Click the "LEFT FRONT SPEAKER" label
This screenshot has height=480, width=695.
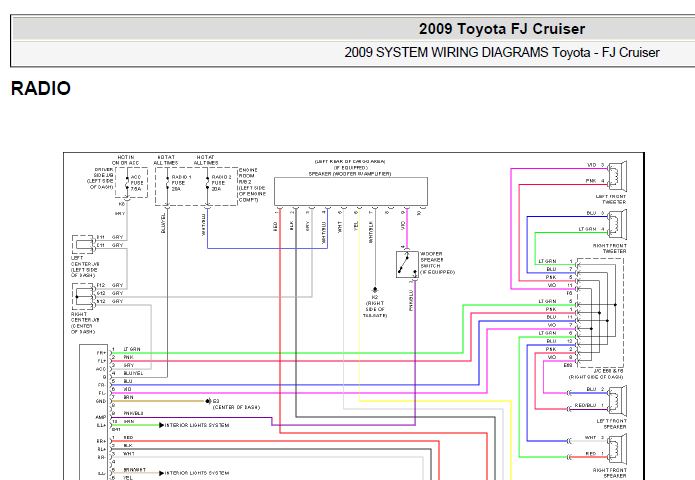612,424
